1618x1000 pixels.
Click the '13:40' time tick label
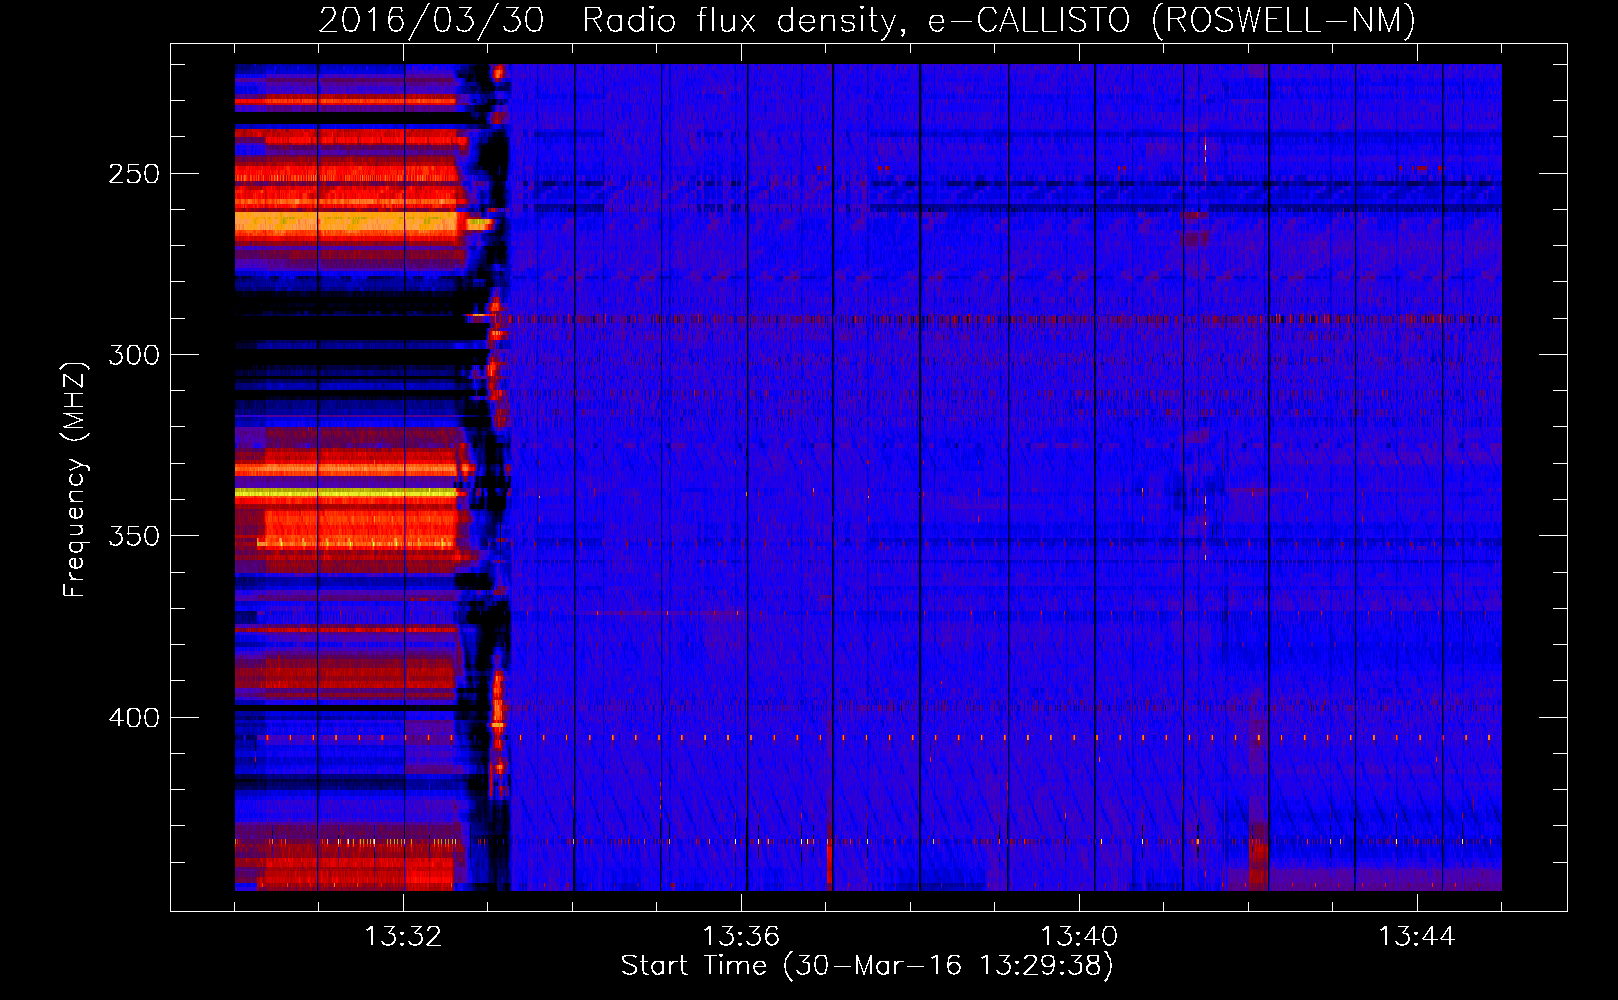1079,937
